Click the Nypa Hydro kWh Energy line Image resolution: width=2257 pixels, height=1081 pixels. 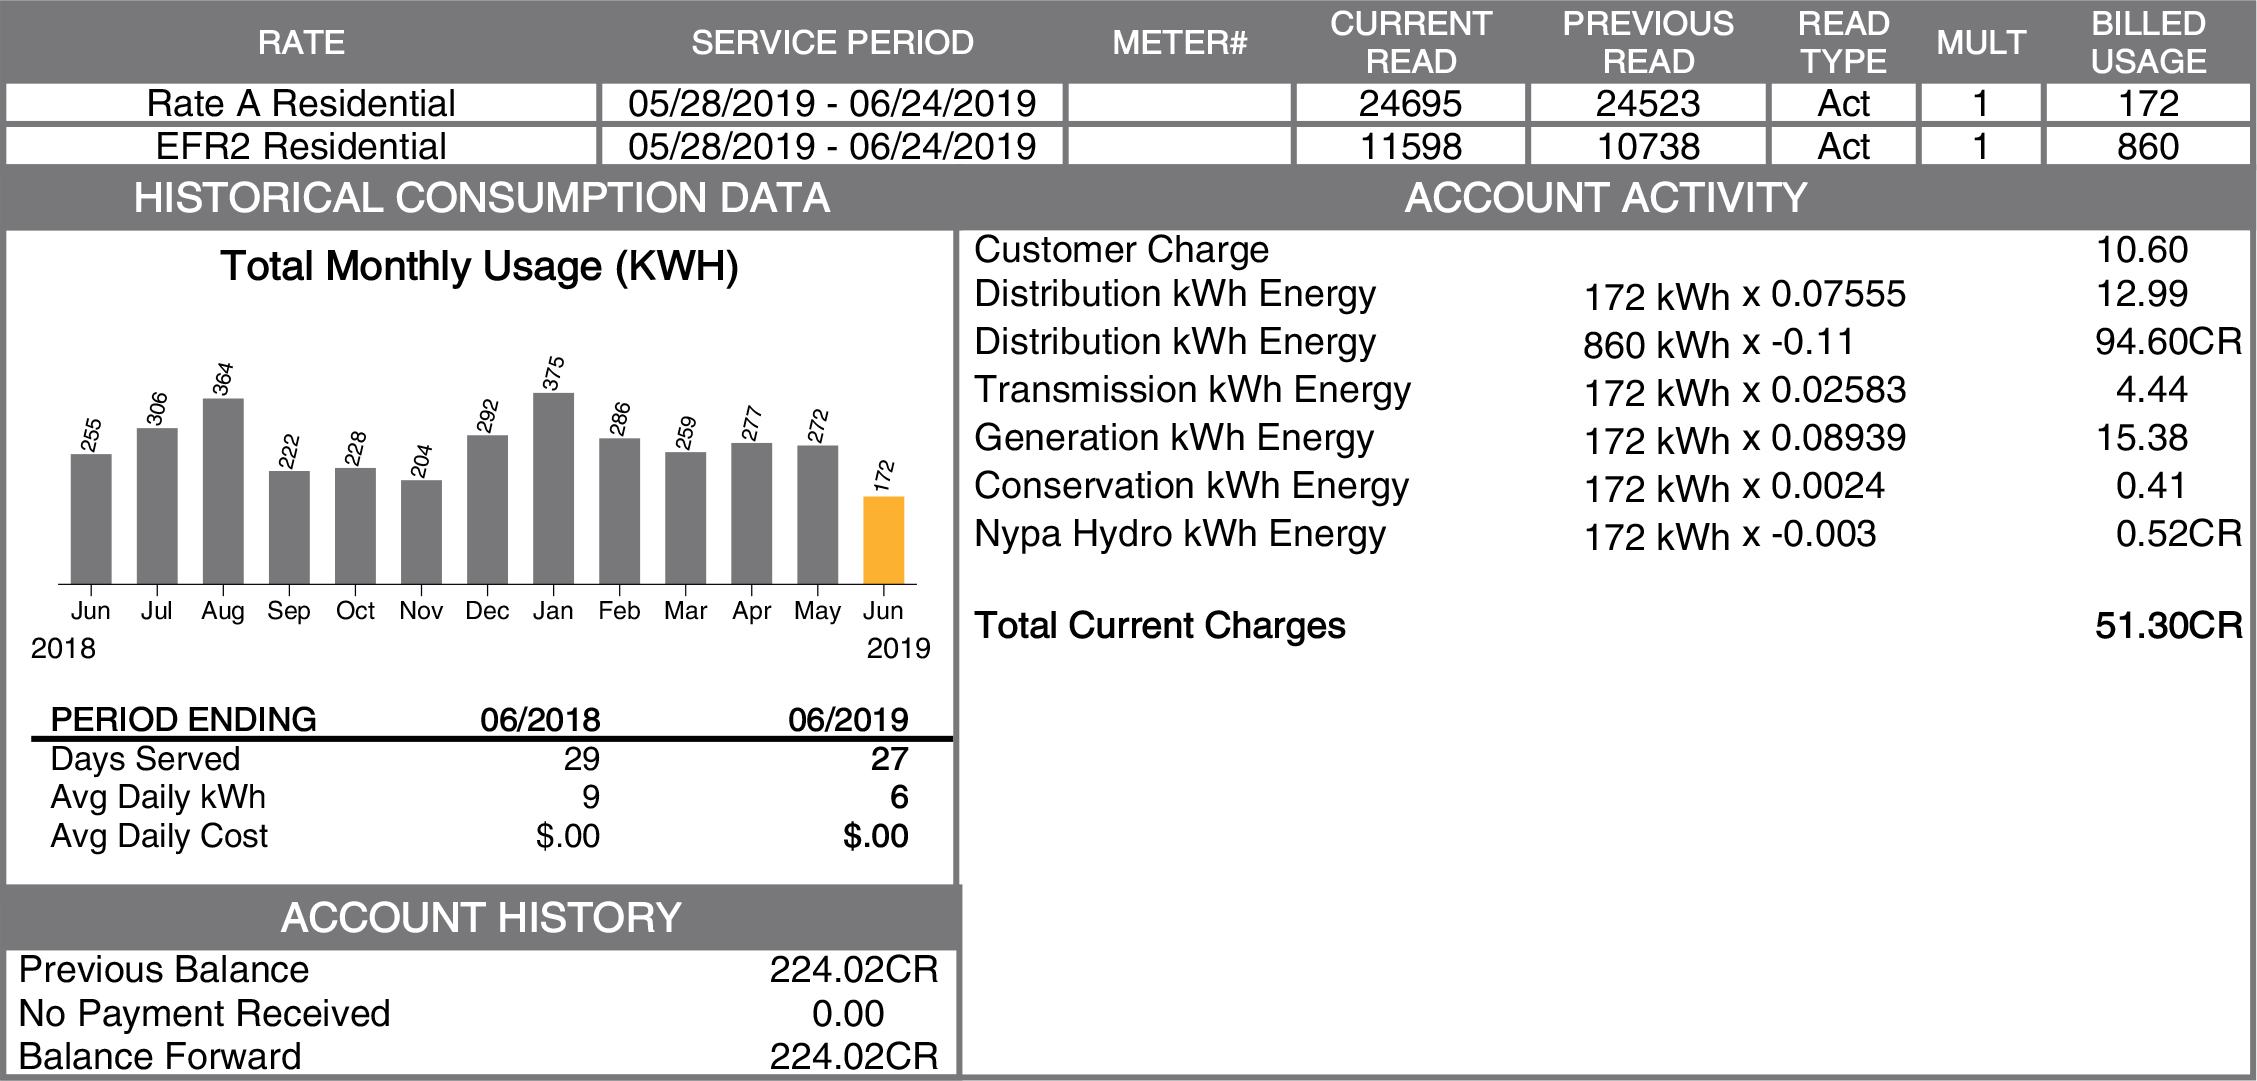(1180, 534)
